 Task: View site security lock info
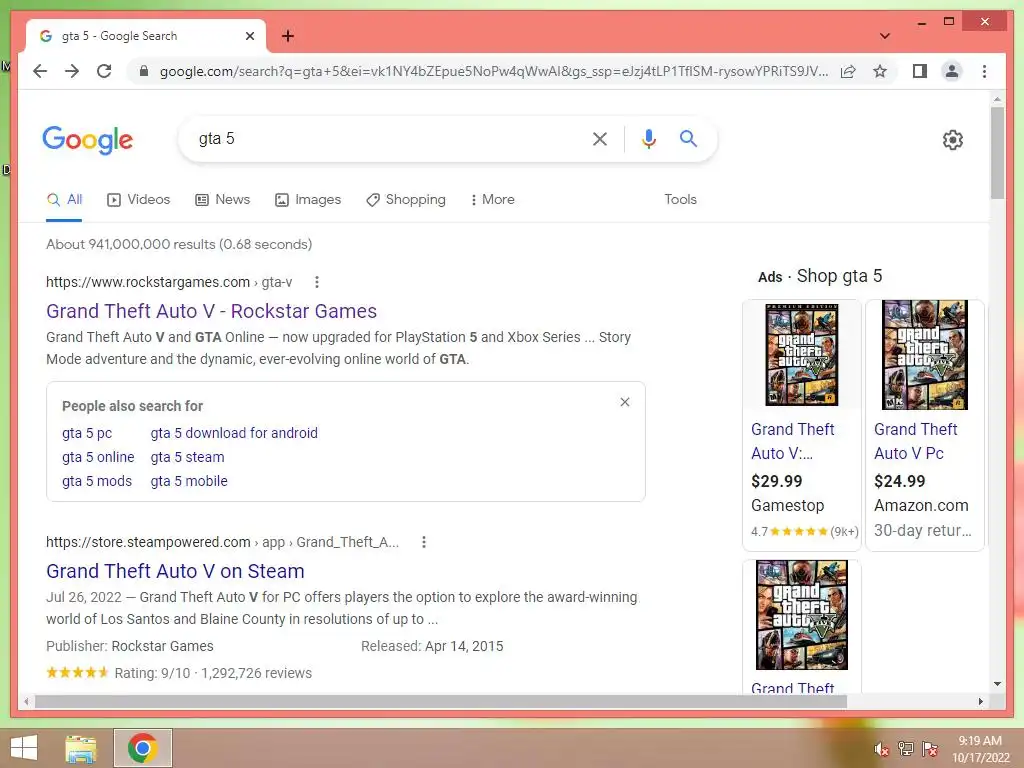coord(144,71)
